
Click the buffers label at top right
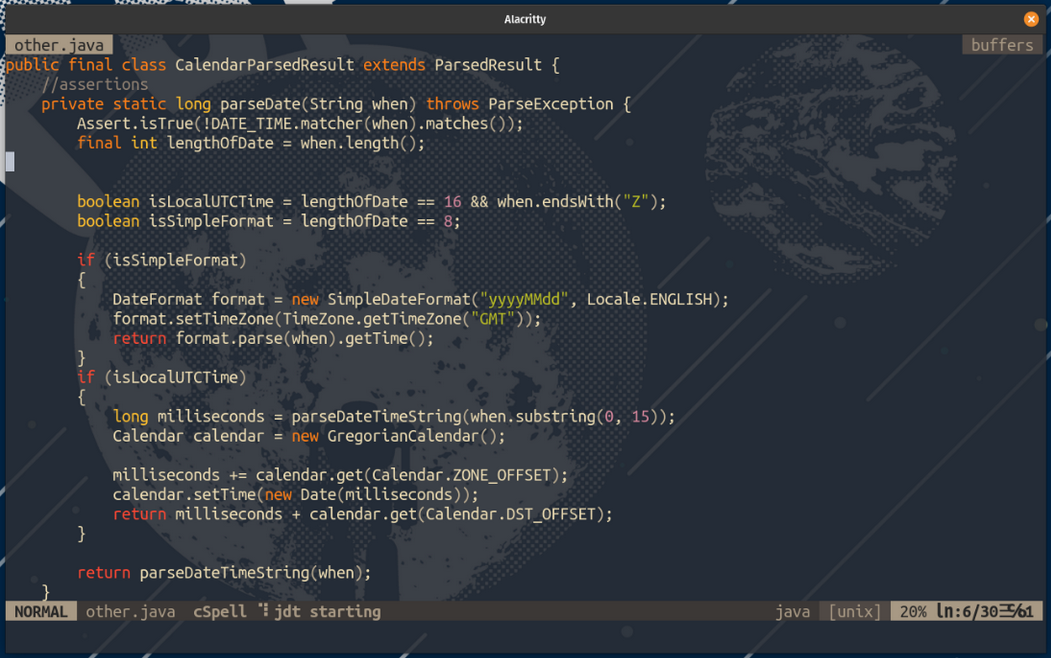tap(1001, 44)
